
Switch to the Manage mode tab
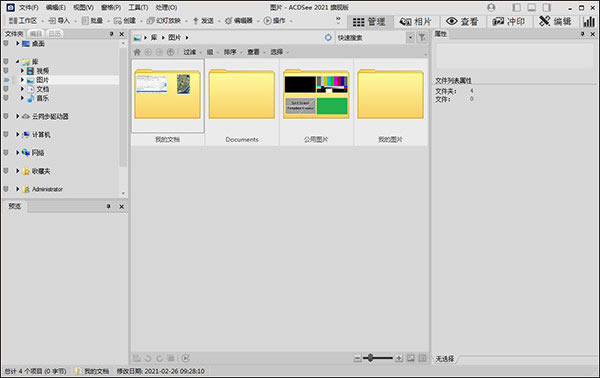pyautogui.click(x=369, y=21)
